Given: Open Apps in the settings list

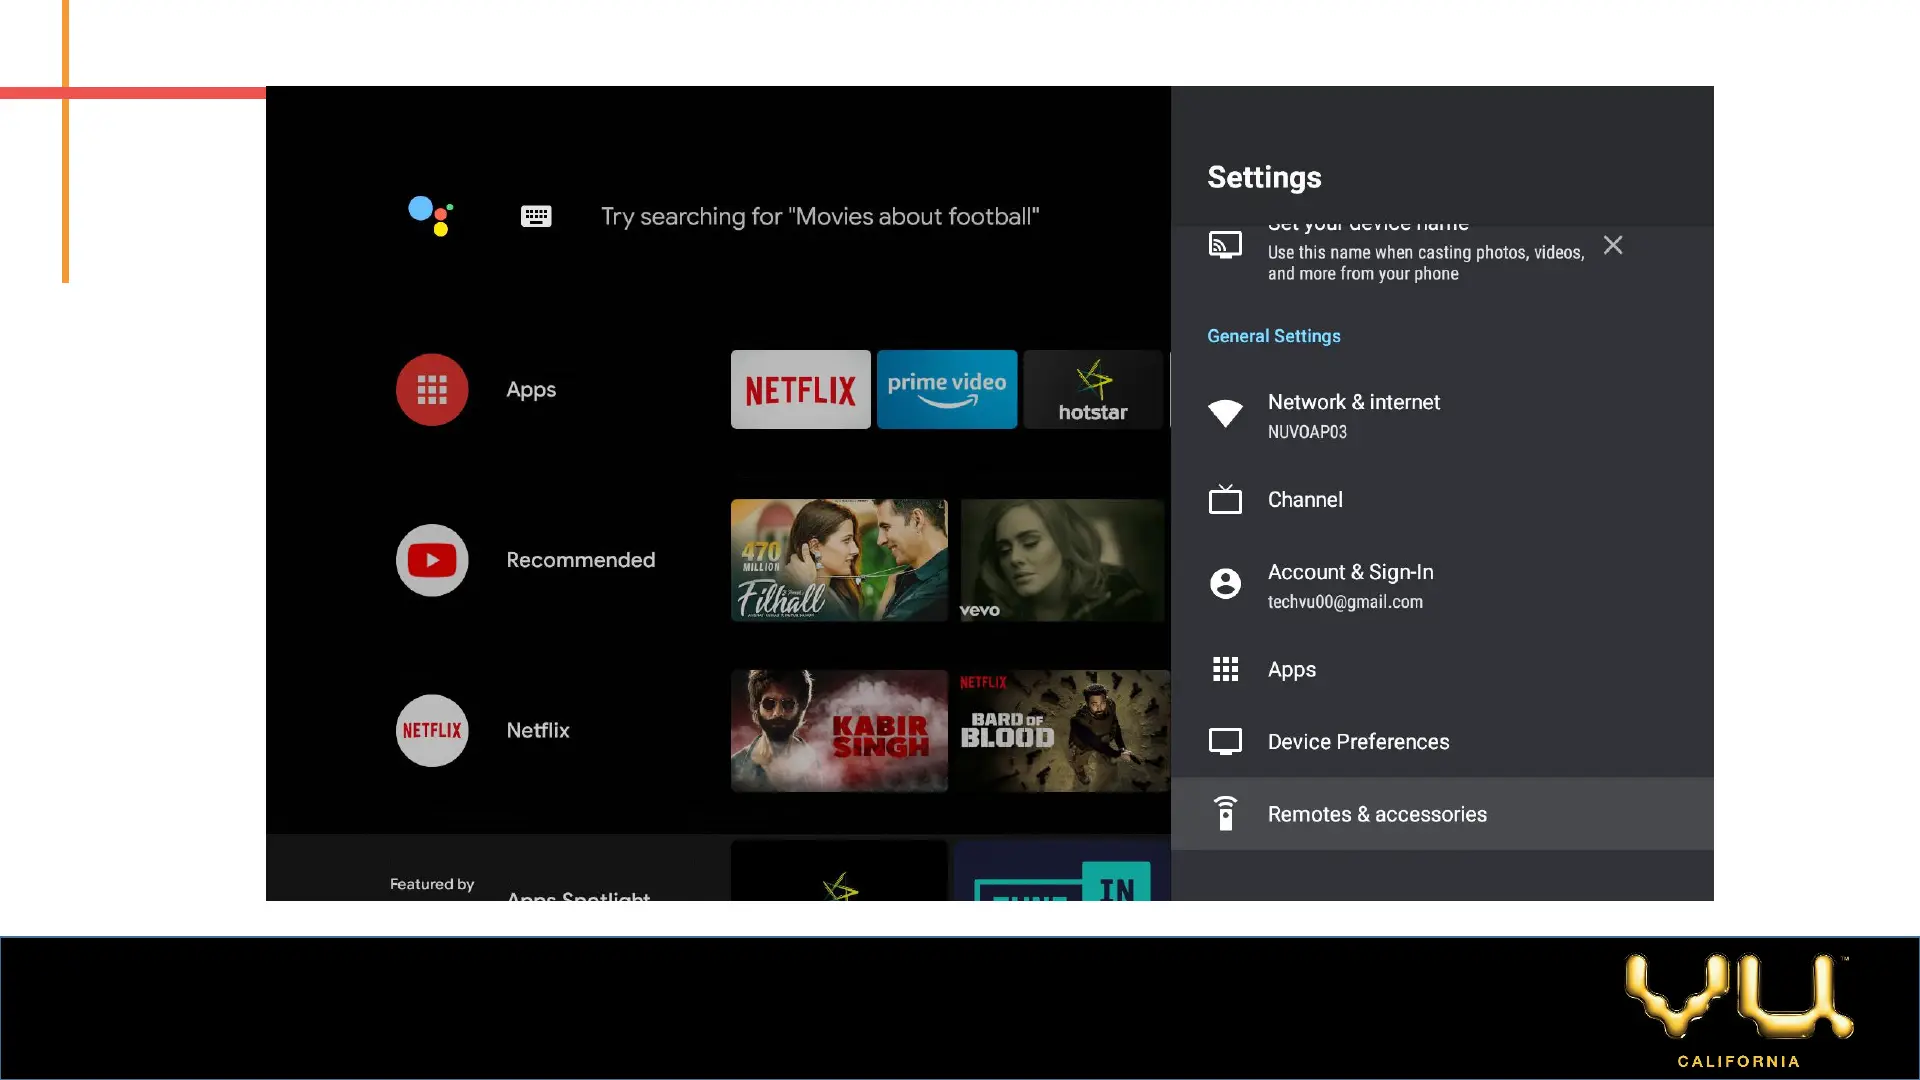Looking at the screenshot, I should click(1292, 670).
